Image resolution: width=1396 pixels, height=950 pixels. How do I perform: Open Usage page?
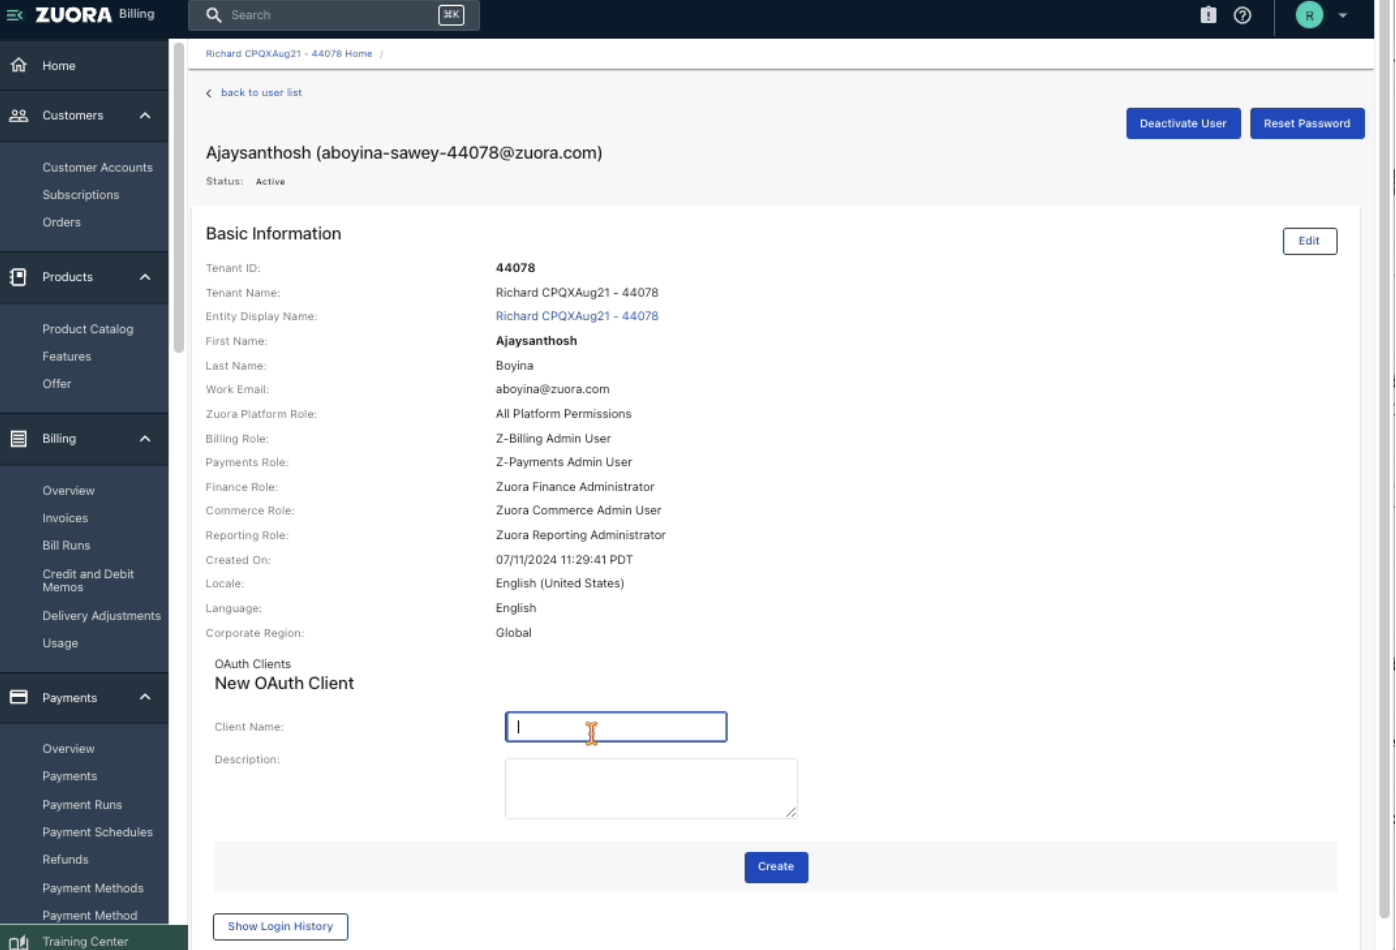[x=60, y=643]
